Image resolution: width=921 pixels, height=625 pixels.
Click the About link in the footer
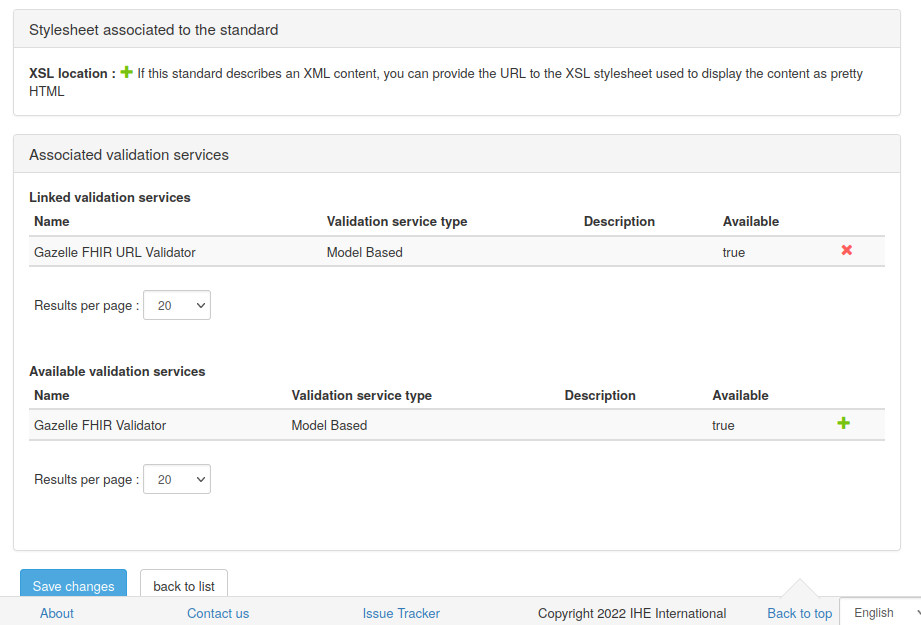point(56,613)
